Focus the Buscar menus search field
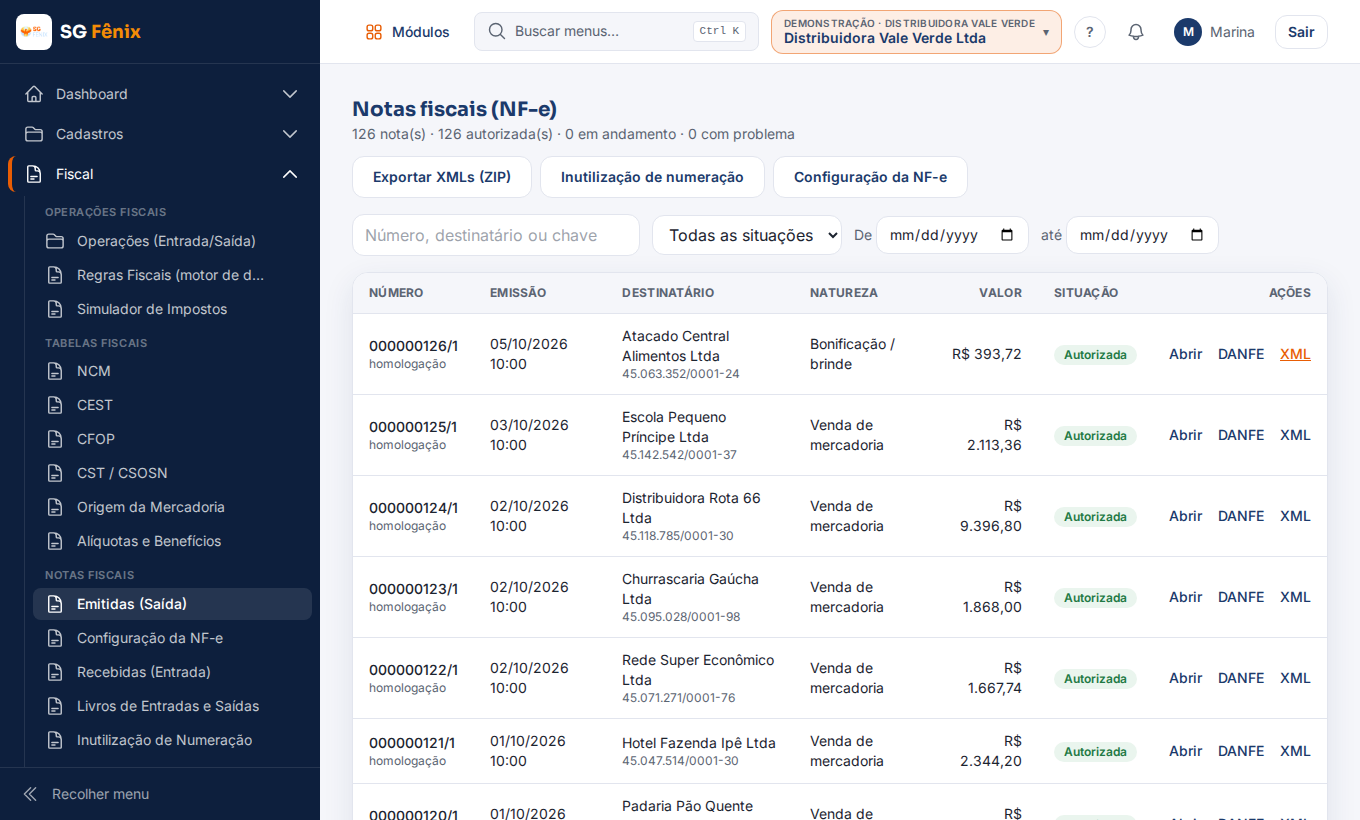Viewport: 1360px width, 820px height. pyautogui.click(x=616, y=31)
